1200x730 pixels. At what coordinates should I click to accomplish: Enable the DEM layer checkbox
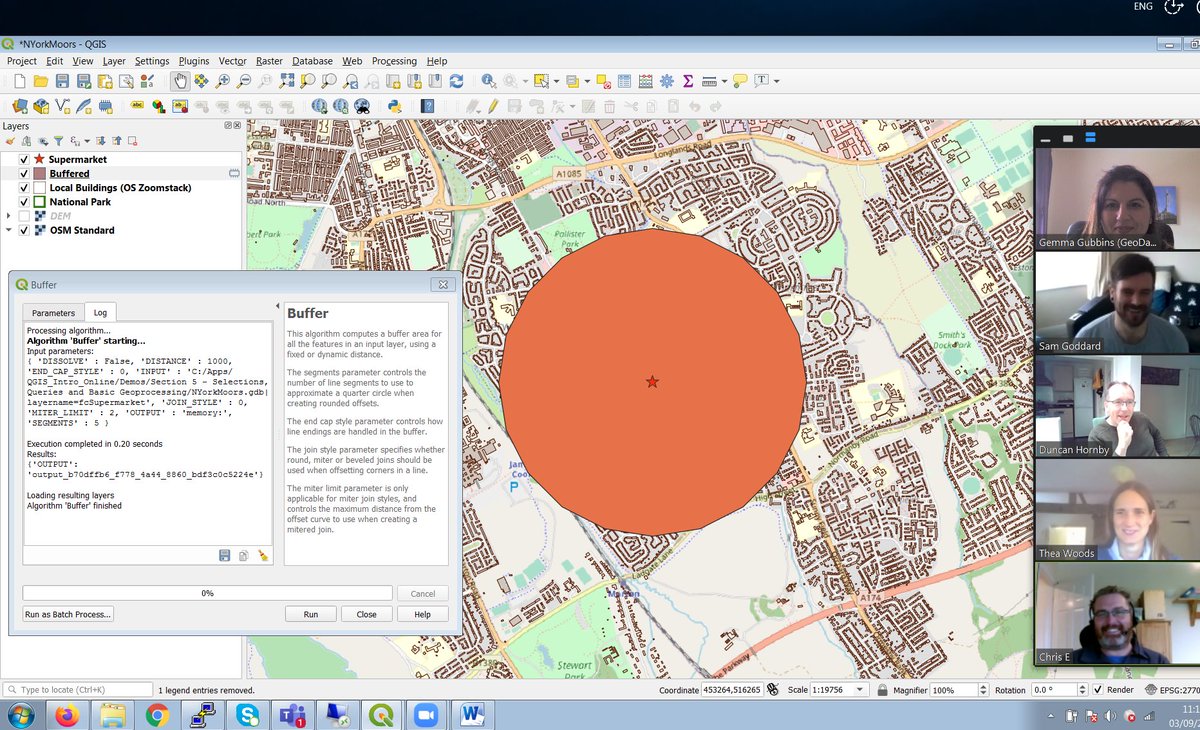pyautogui.click(x=24, y=216)
